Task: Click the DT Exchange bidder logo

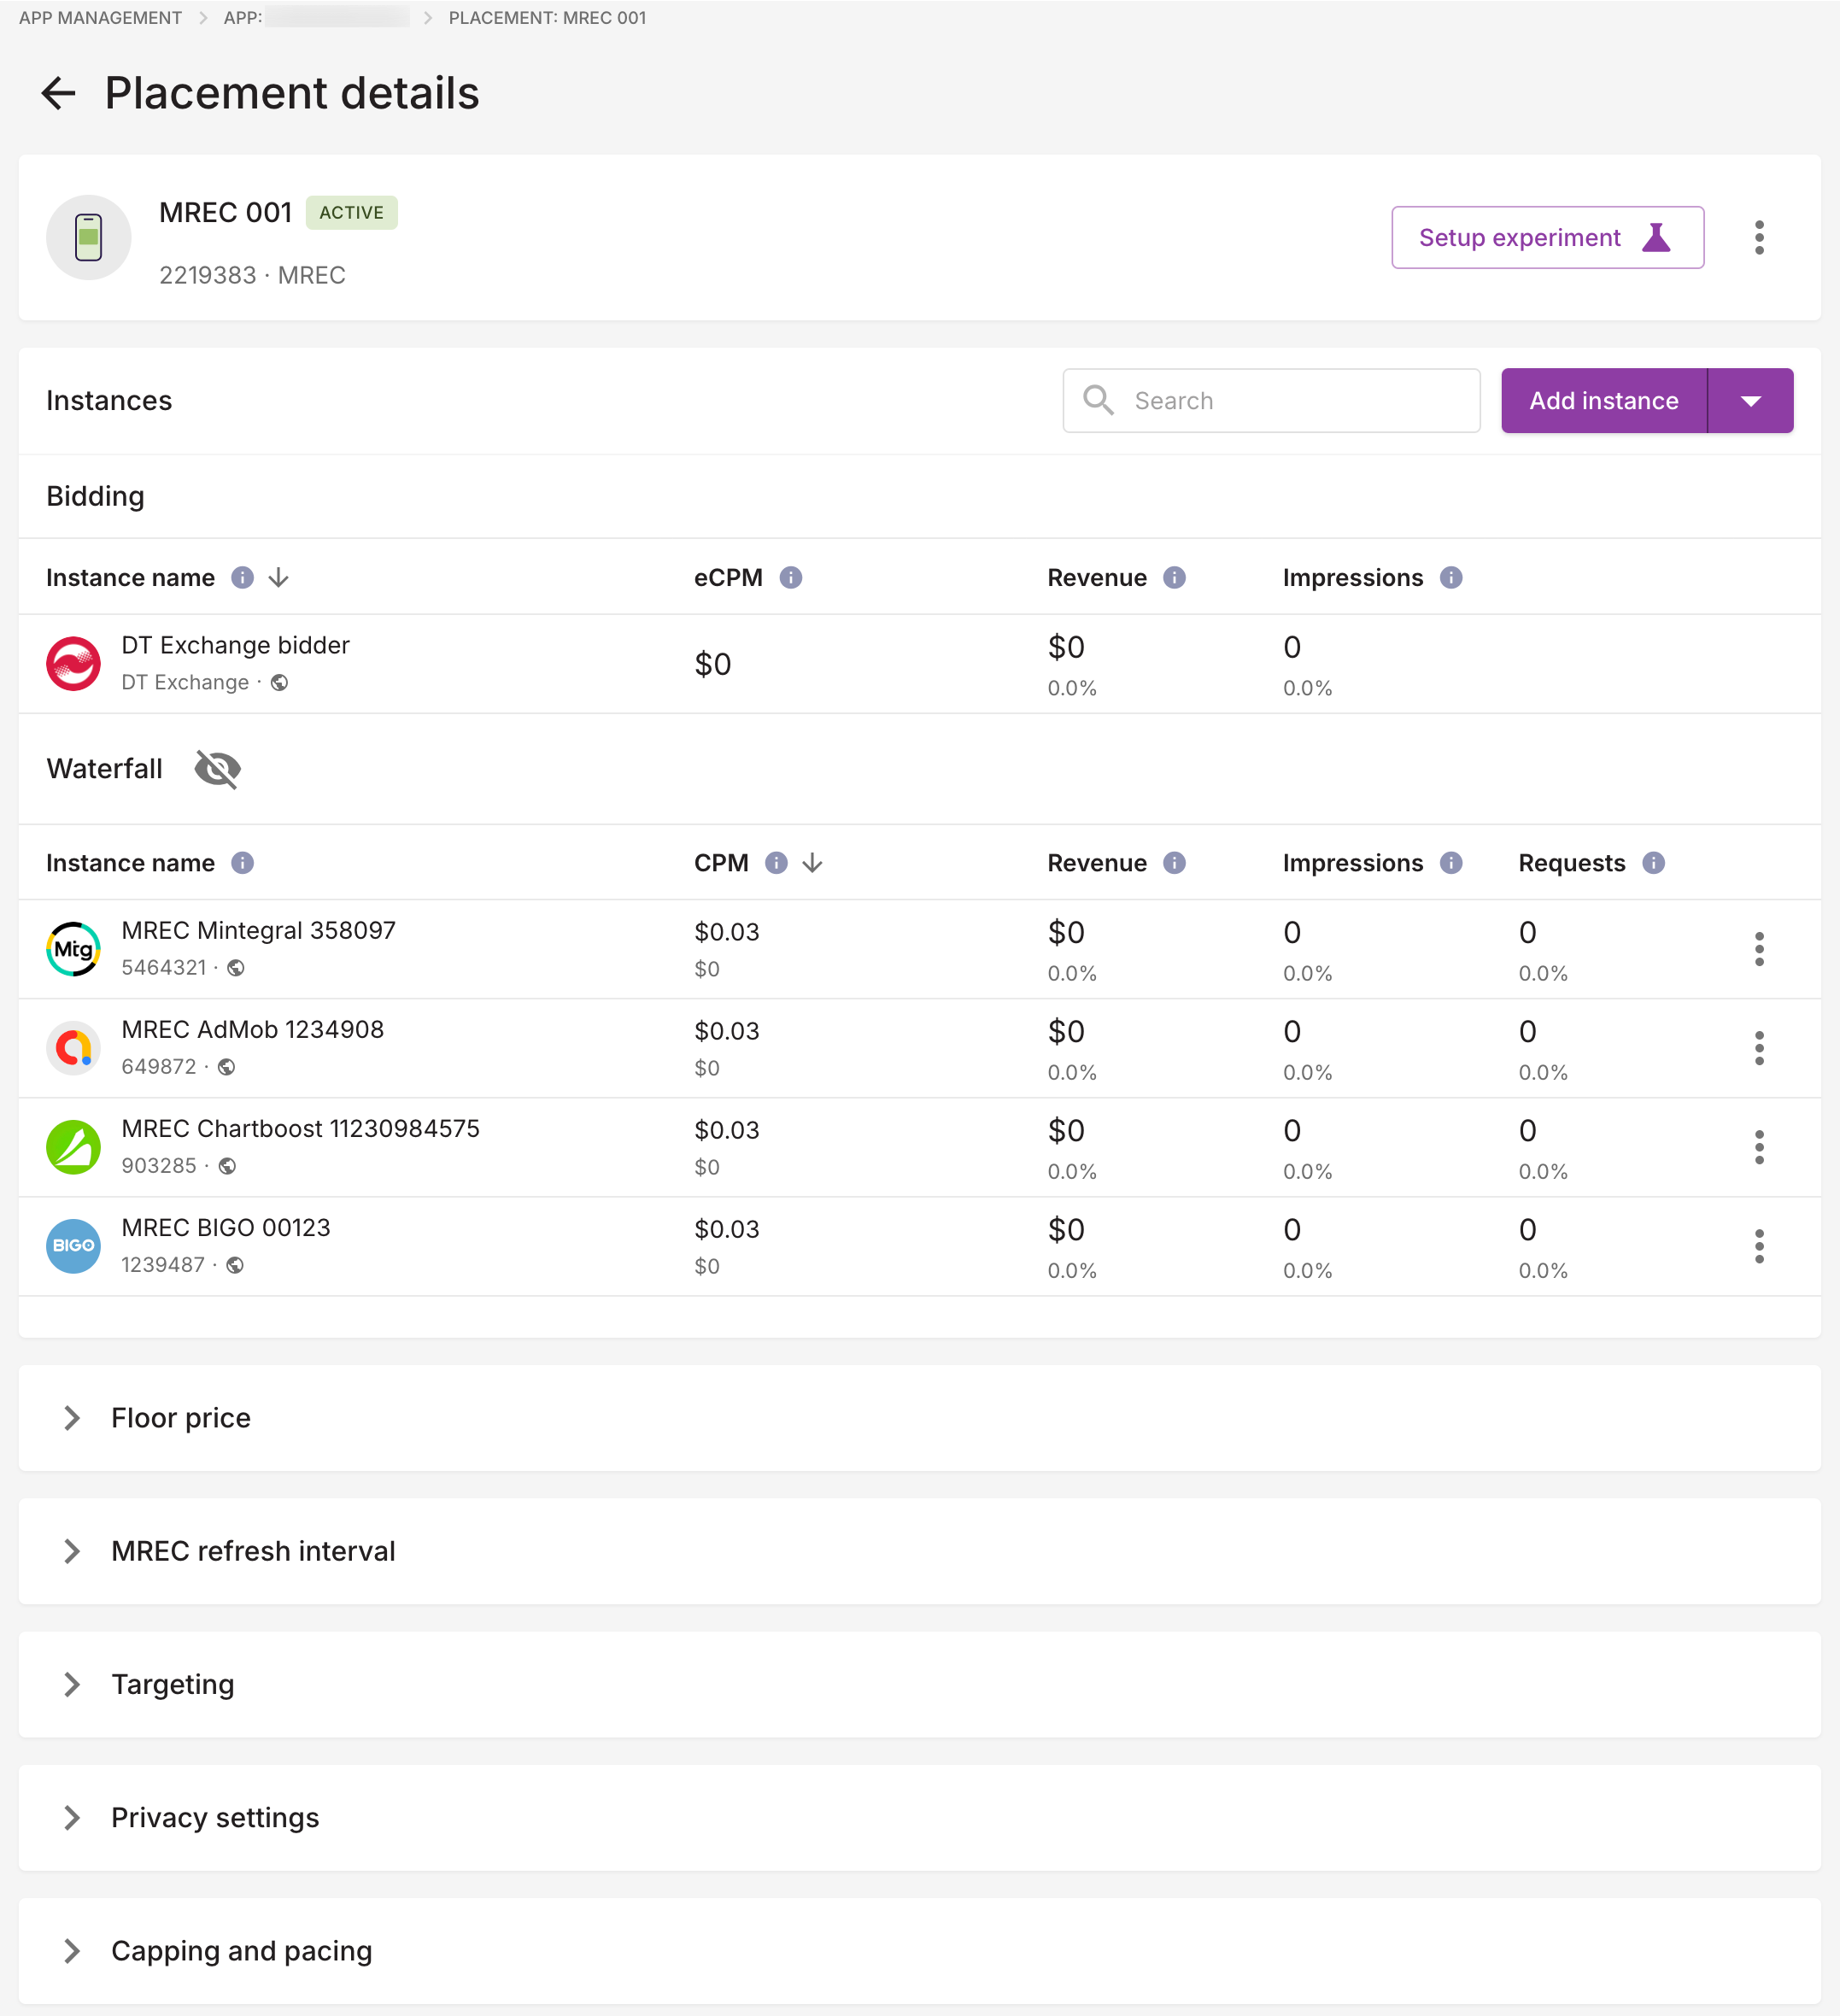Action: 73,663
